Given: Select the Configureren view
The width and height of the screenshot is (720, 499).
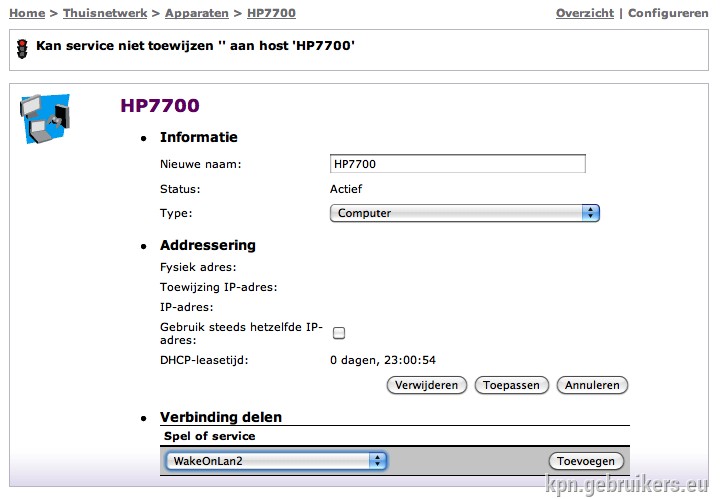Looking at the screenshot, I should pyautogui.click(x=668, y=13).
